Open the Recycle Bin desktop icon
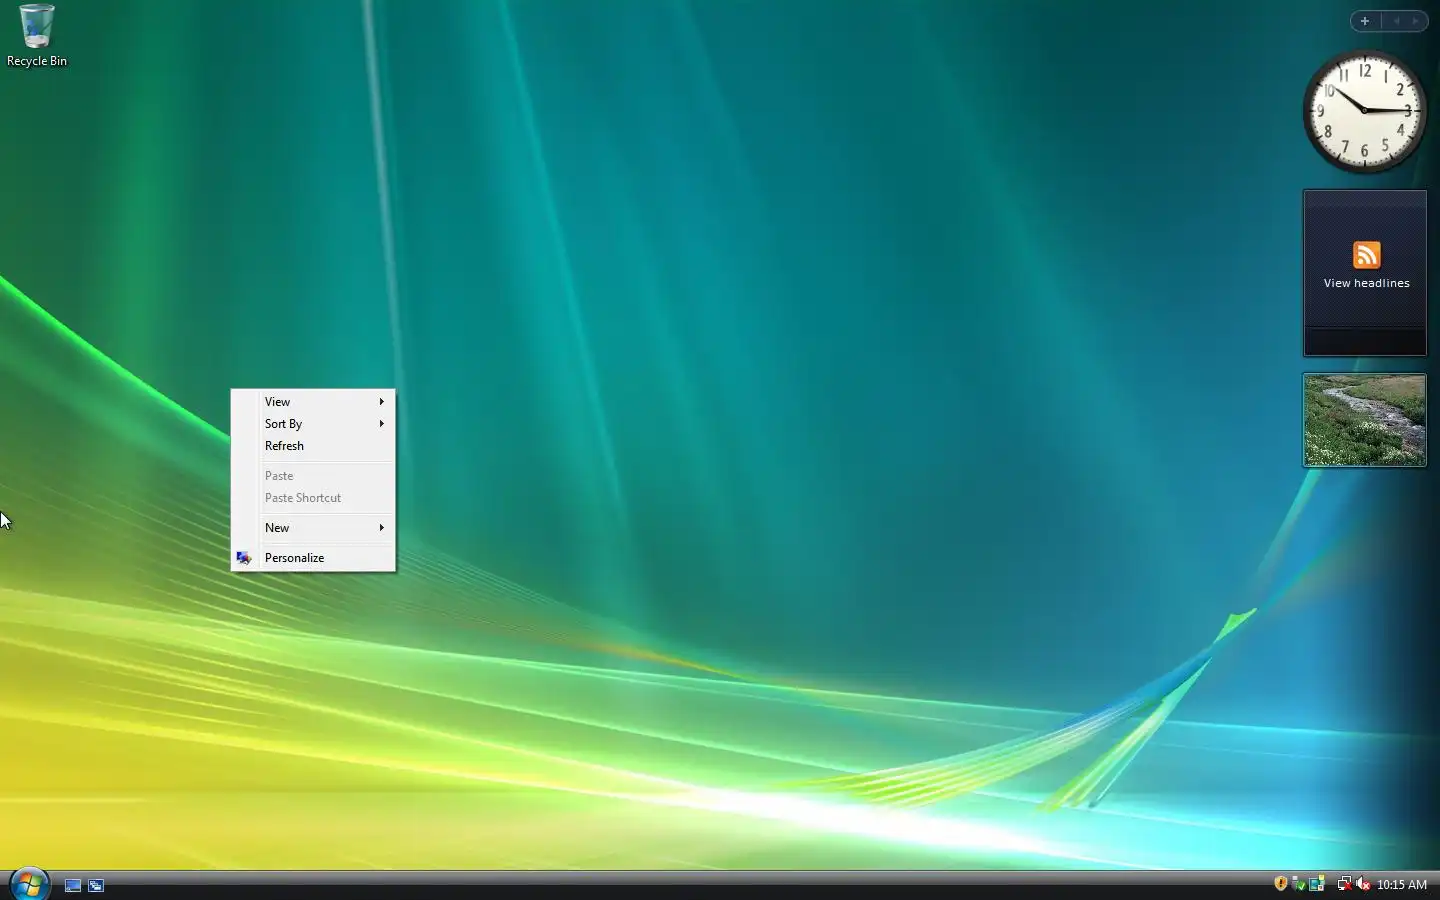This screenshot has height=900, width=1440. coord(36,36)
